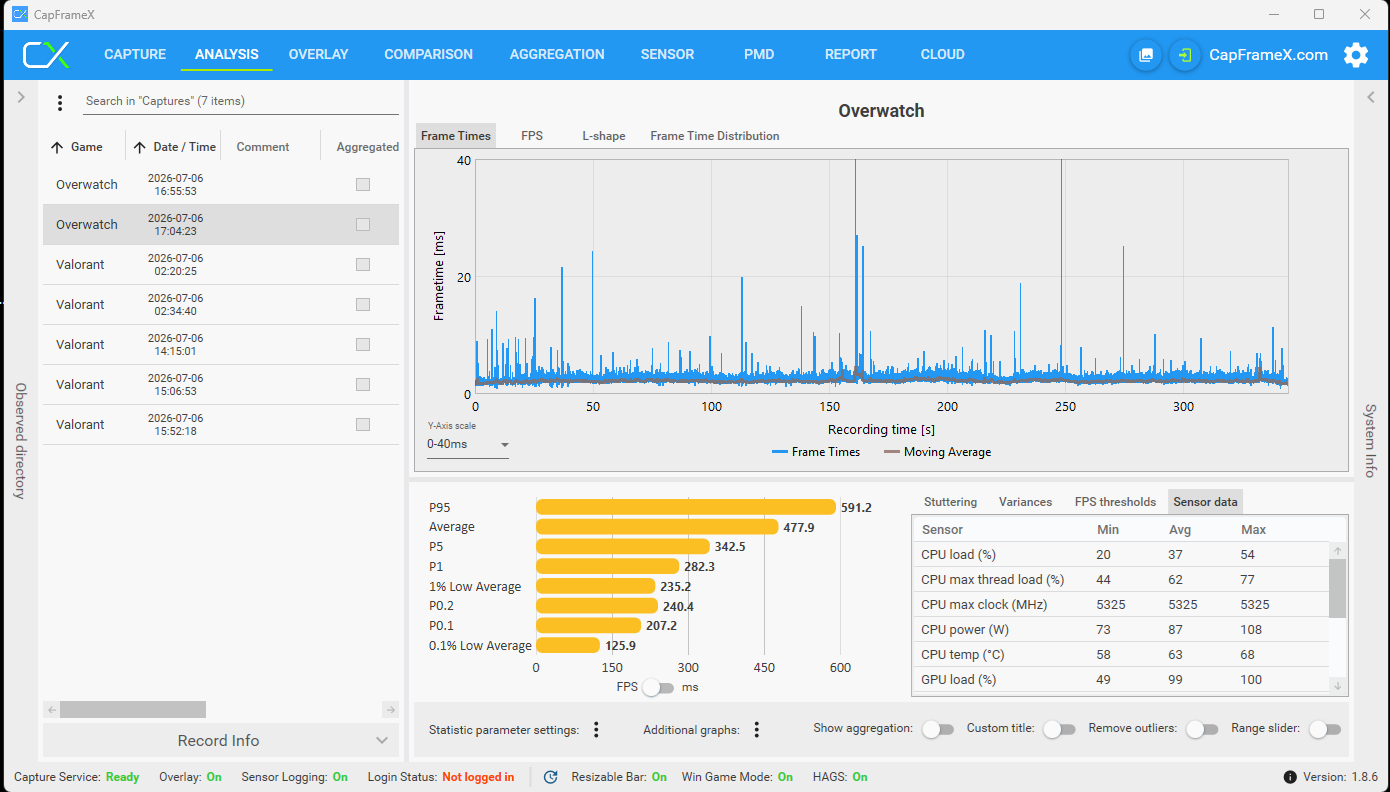Click the screenshot gallery icon in header
The width and height of the screenshot is (1390, 792).
1146,55
